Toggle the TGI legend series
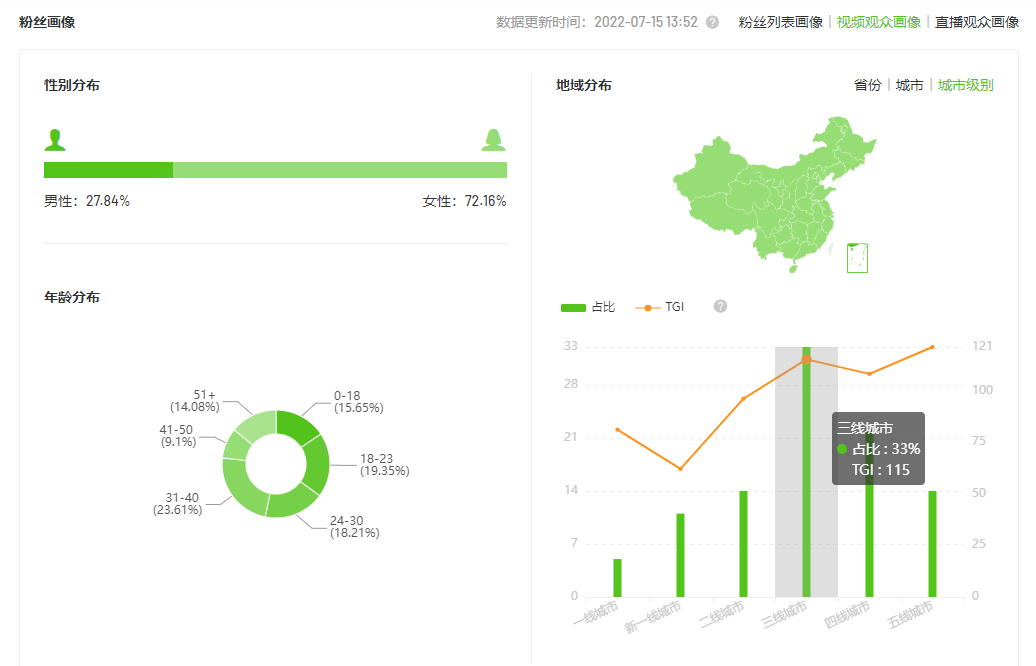Image resolution: width=1036 pixels, height=666 pixels. [659, 307]
